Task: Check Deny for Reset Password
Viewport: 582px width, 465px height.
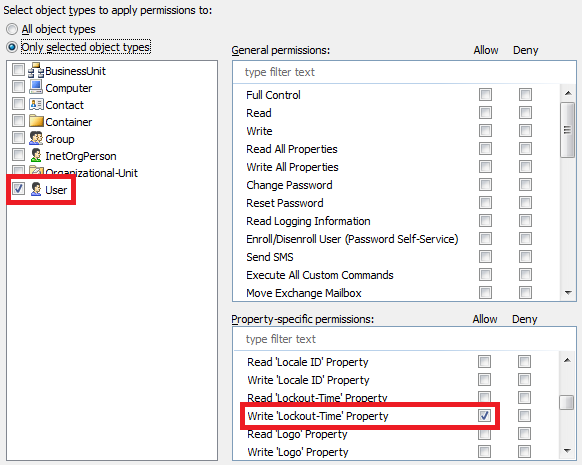Action: click(x=525, y=203)
